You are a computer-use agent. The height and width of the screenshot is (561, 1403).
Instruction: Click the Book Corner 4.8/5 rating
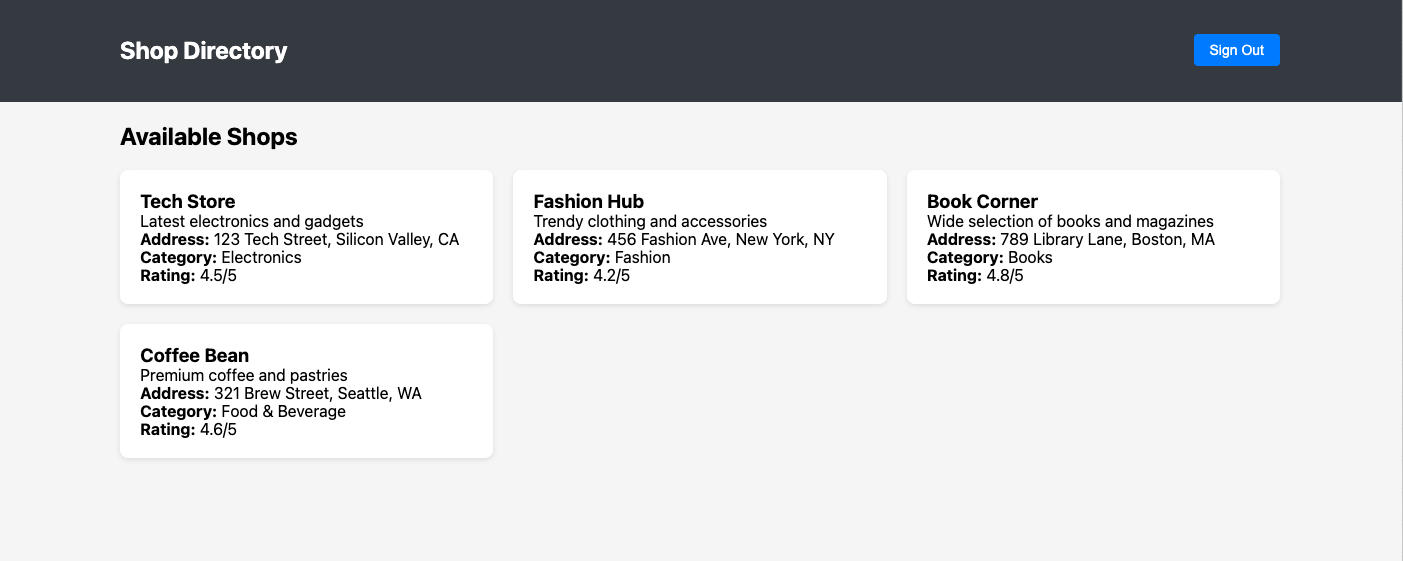[x=975, y=275]
